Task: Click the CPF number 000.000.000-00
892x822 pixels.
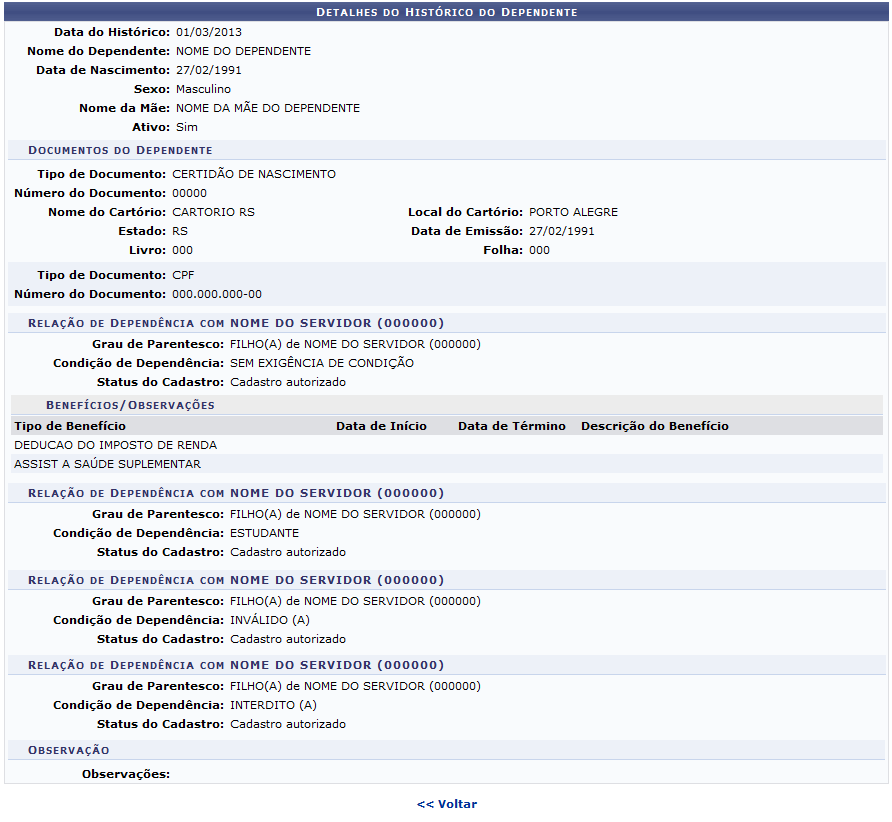Action: 217,294
